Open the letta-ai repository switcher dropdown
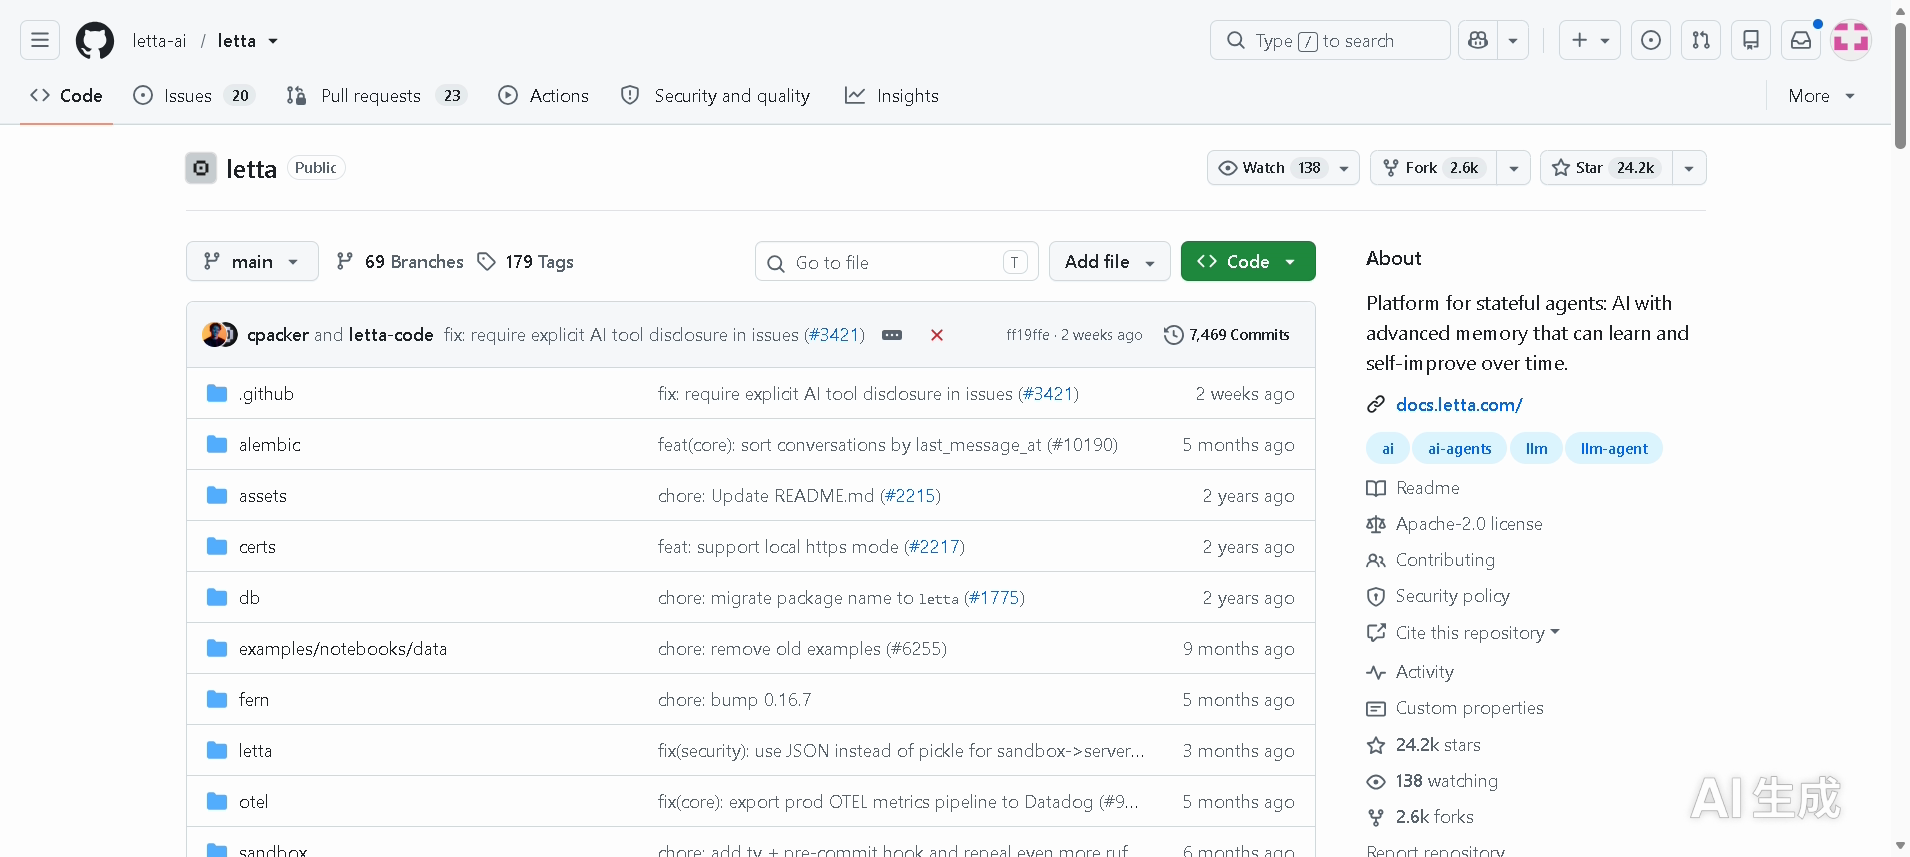Screen dimensions: 1910x857 coord(273,41)
